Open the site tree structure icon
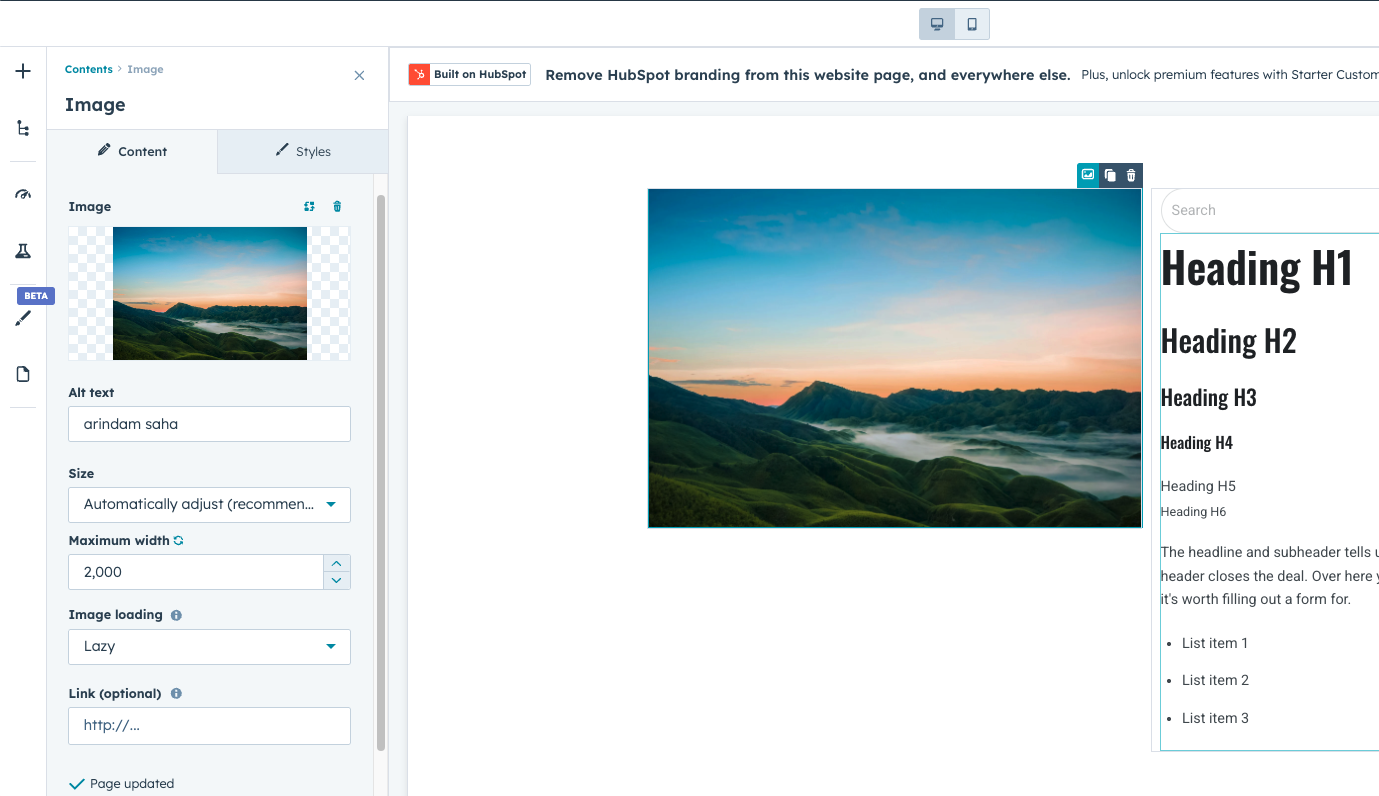 tap(23, 128)
